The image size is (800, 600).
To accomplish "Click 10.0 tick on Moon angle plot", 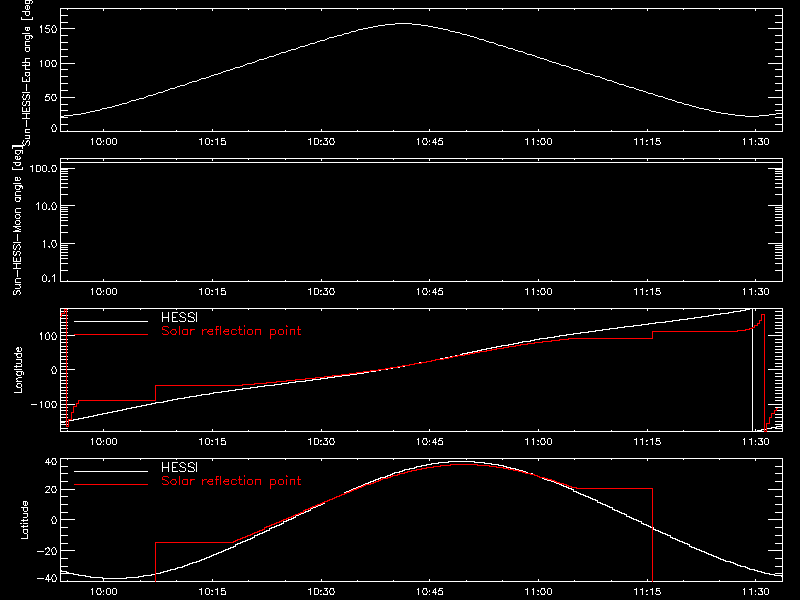I will point(46,207).
